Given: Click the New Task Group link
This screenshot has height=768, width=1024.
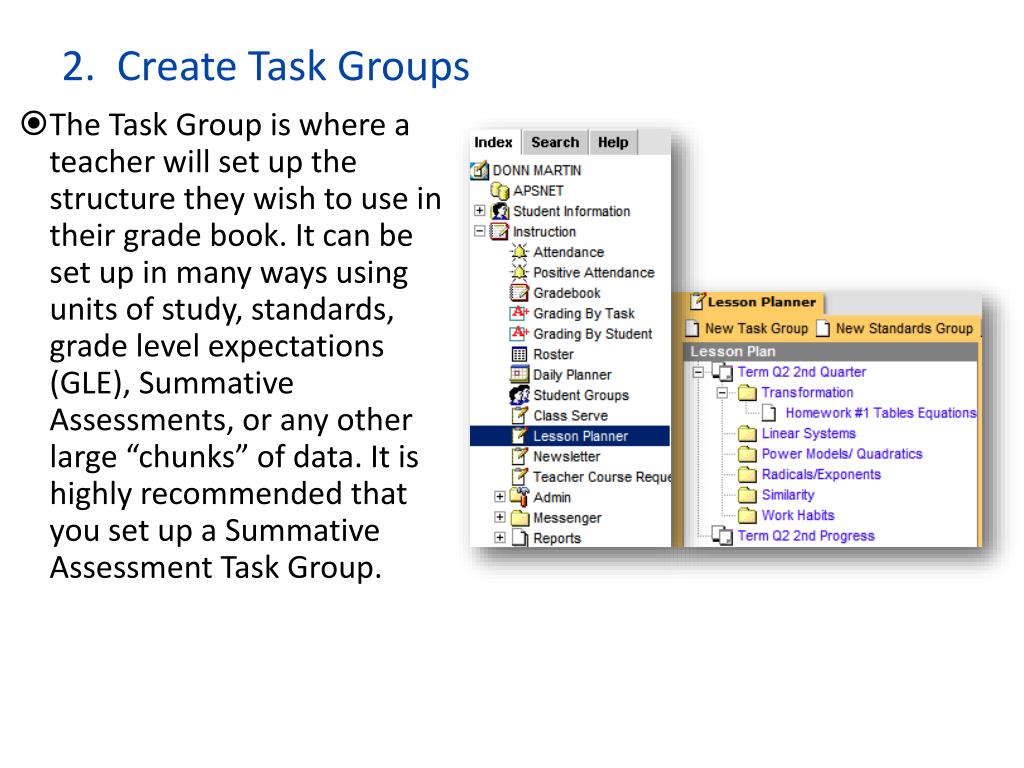Looking at the screenshot, I should pos(756,328).
